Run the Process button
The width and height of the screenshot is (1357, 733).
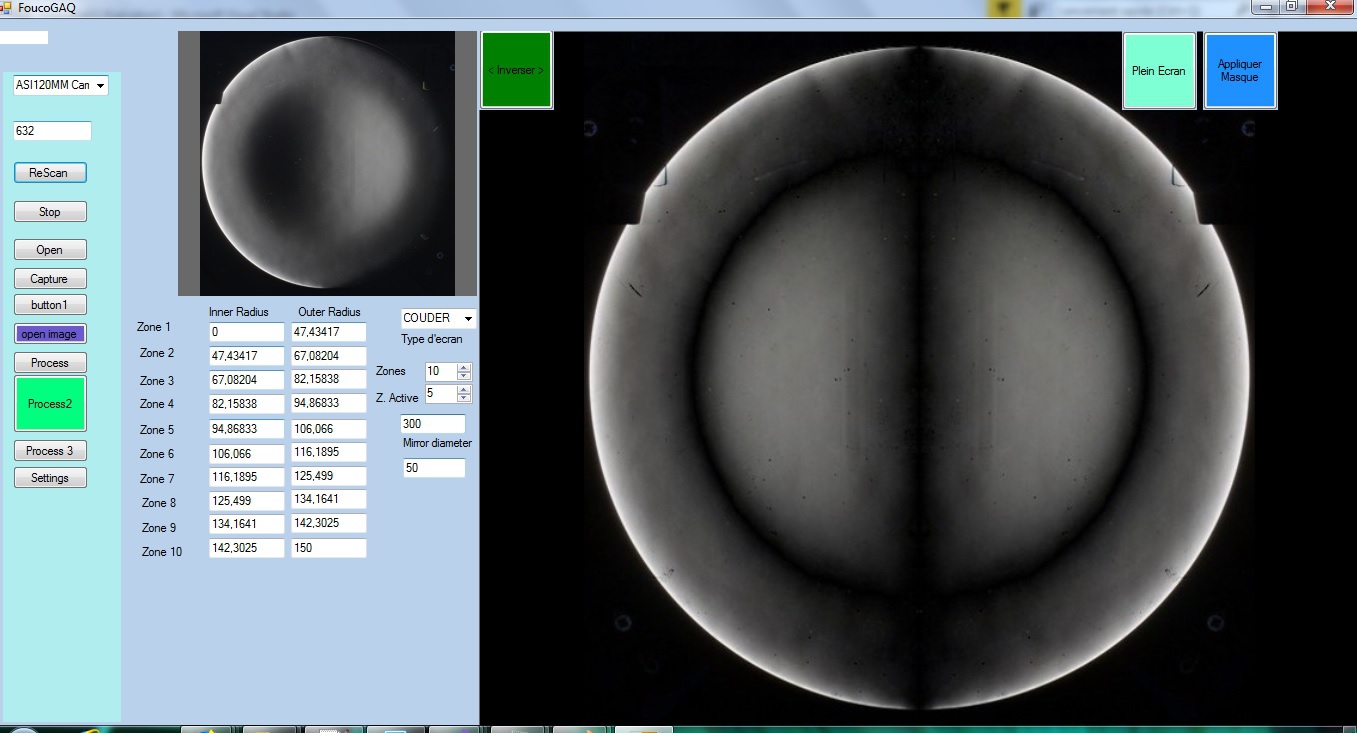coord(50,363)
